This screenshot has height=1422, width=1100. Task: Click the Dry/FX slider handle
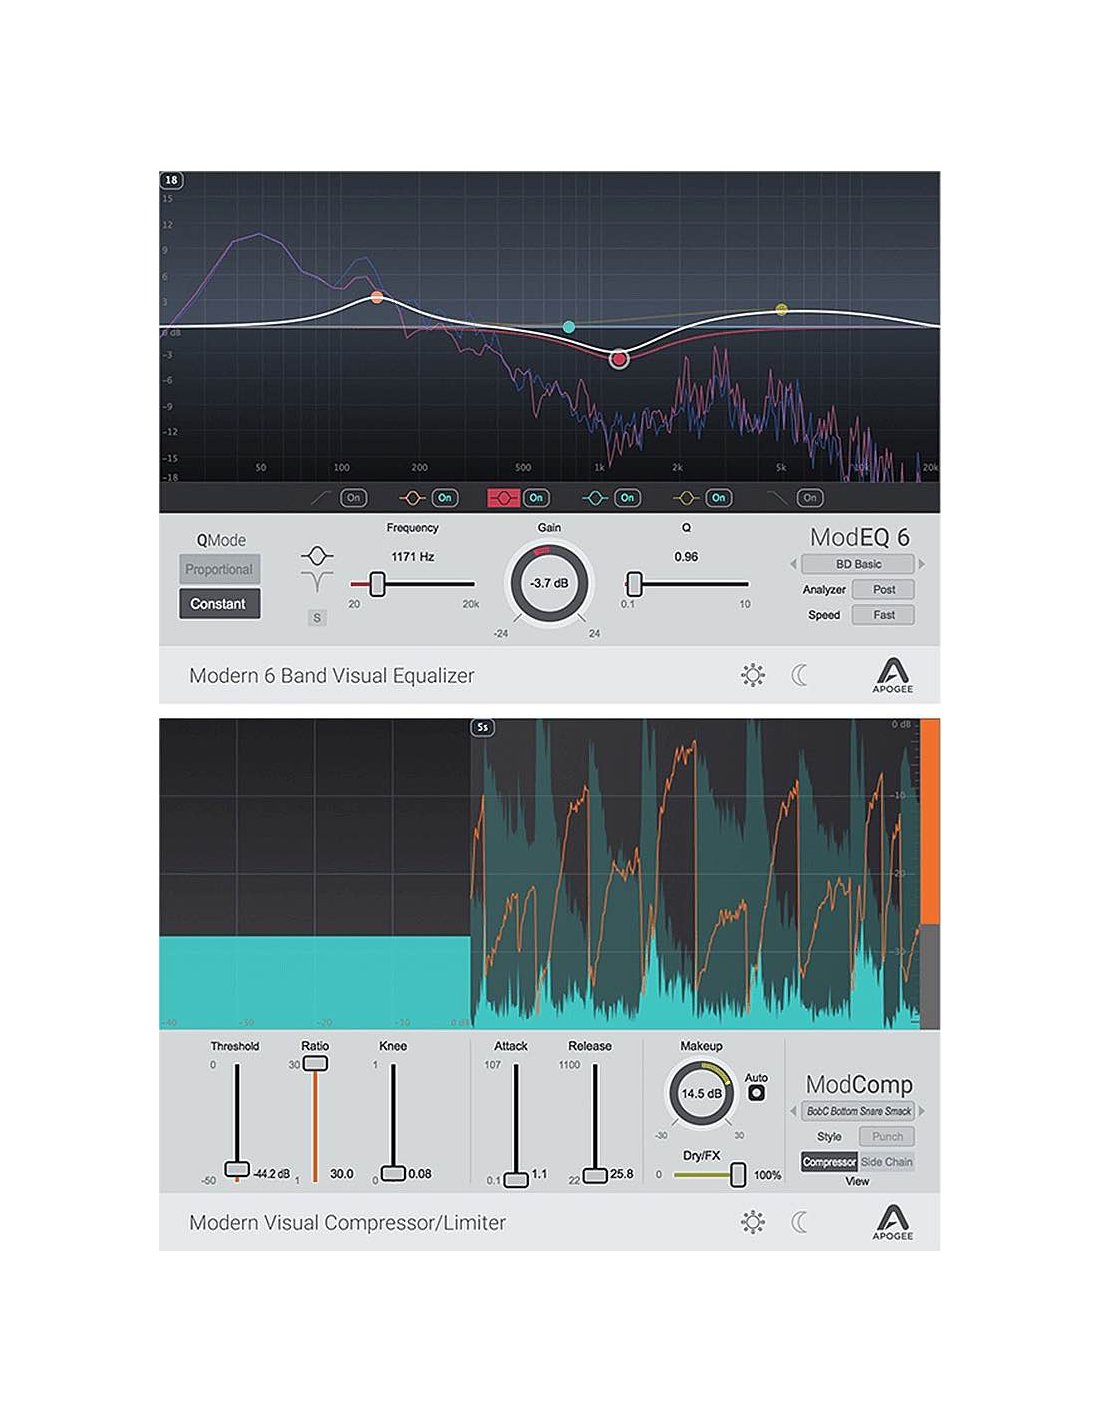[738, 1174]
